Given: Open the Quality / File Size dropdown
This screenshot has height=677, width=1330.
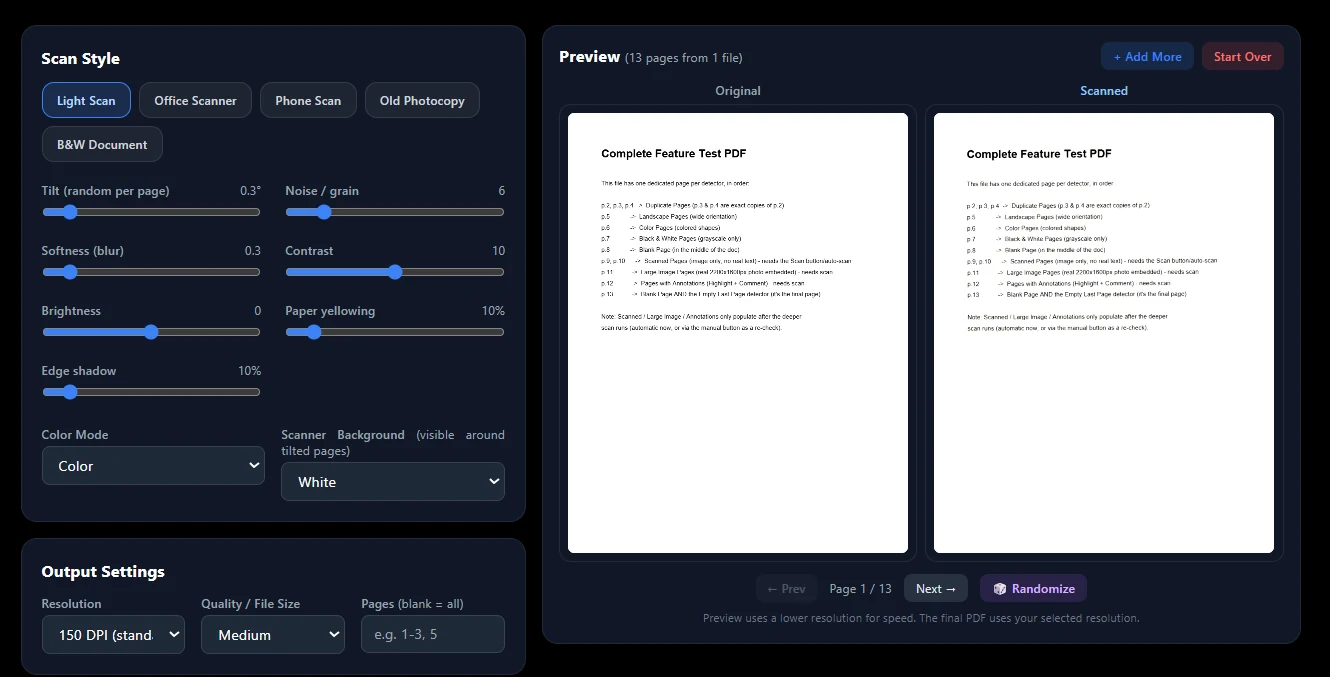Looking at the screenshot, I should tap(273, 635).
